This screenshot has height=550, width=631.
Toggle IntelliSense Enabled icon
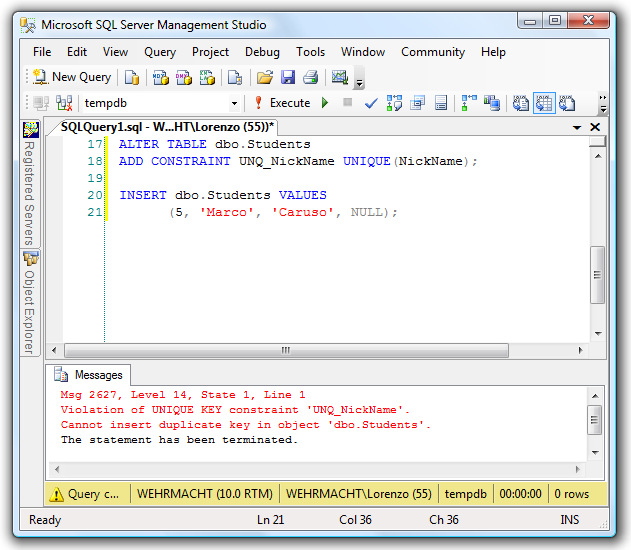441,103
